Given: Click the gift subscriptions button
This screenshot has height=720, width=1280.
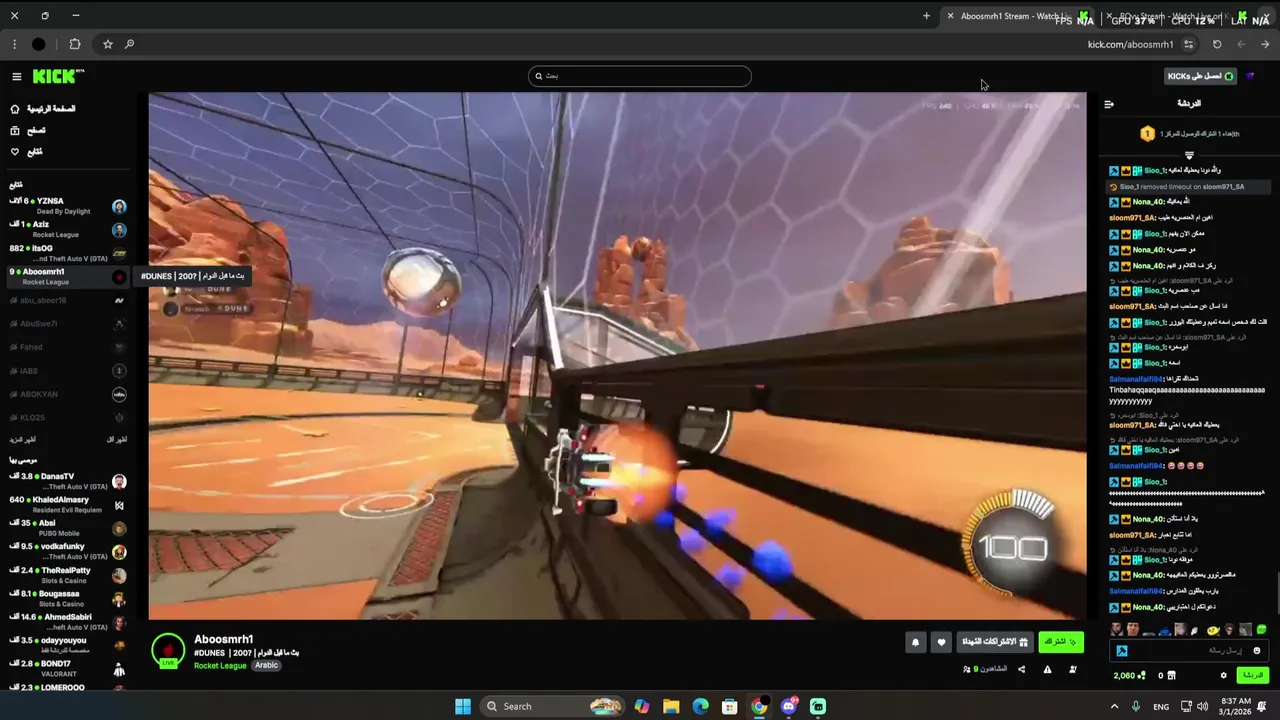Looking at the screenshot, I should pos(995,642).
